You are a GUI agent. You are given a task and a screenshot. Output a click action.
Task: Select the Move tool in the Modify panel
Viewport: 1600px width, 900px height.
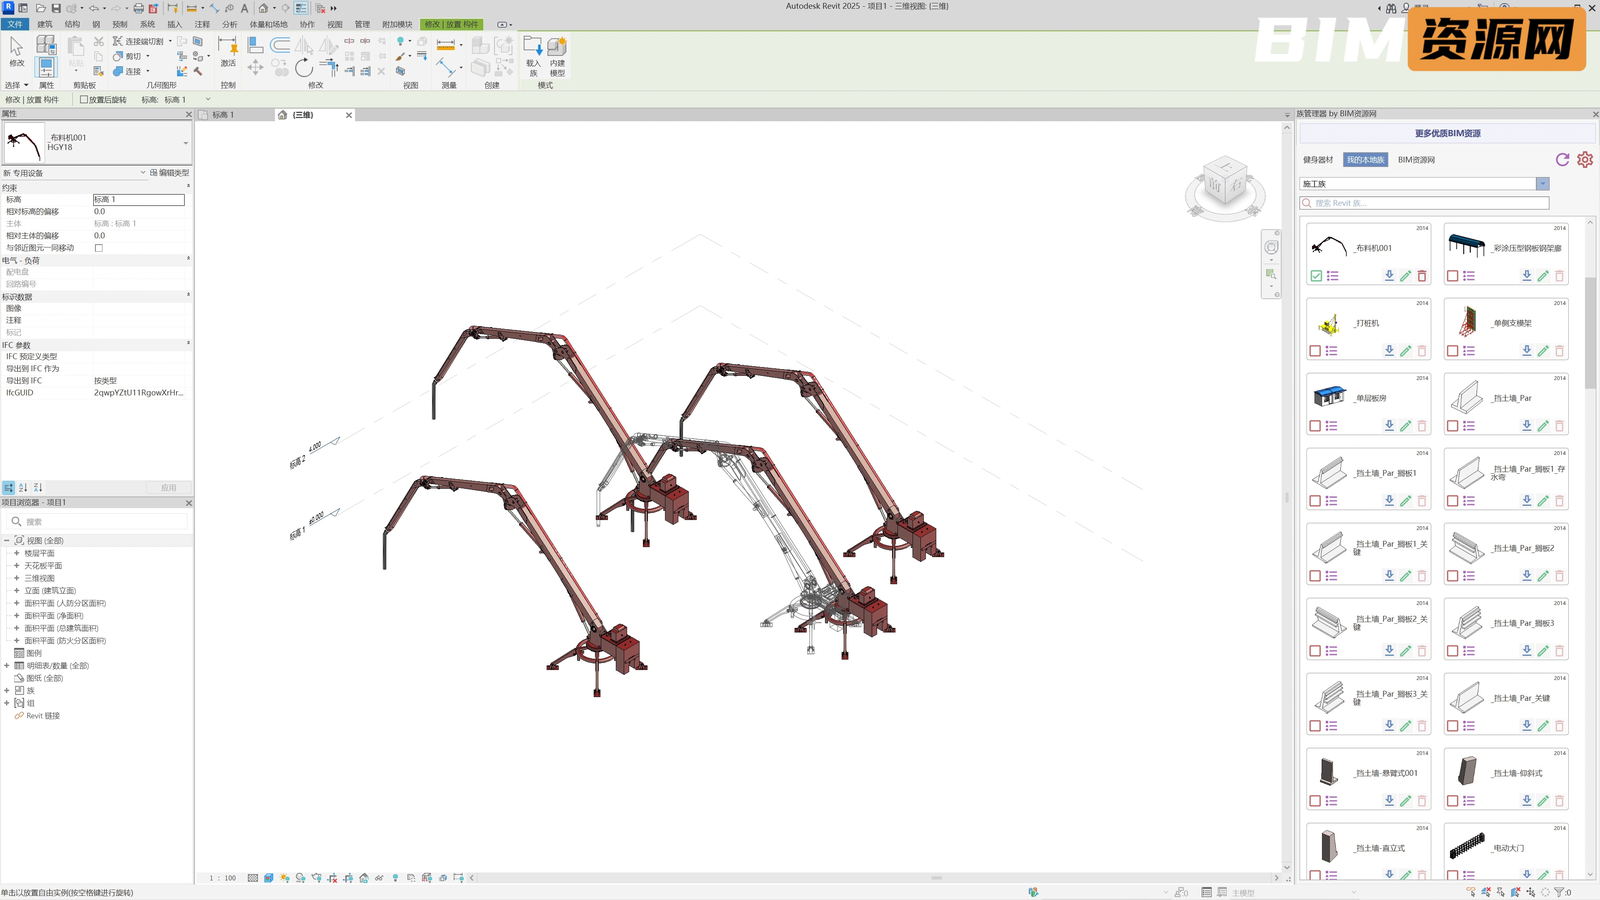coord(255,67)
